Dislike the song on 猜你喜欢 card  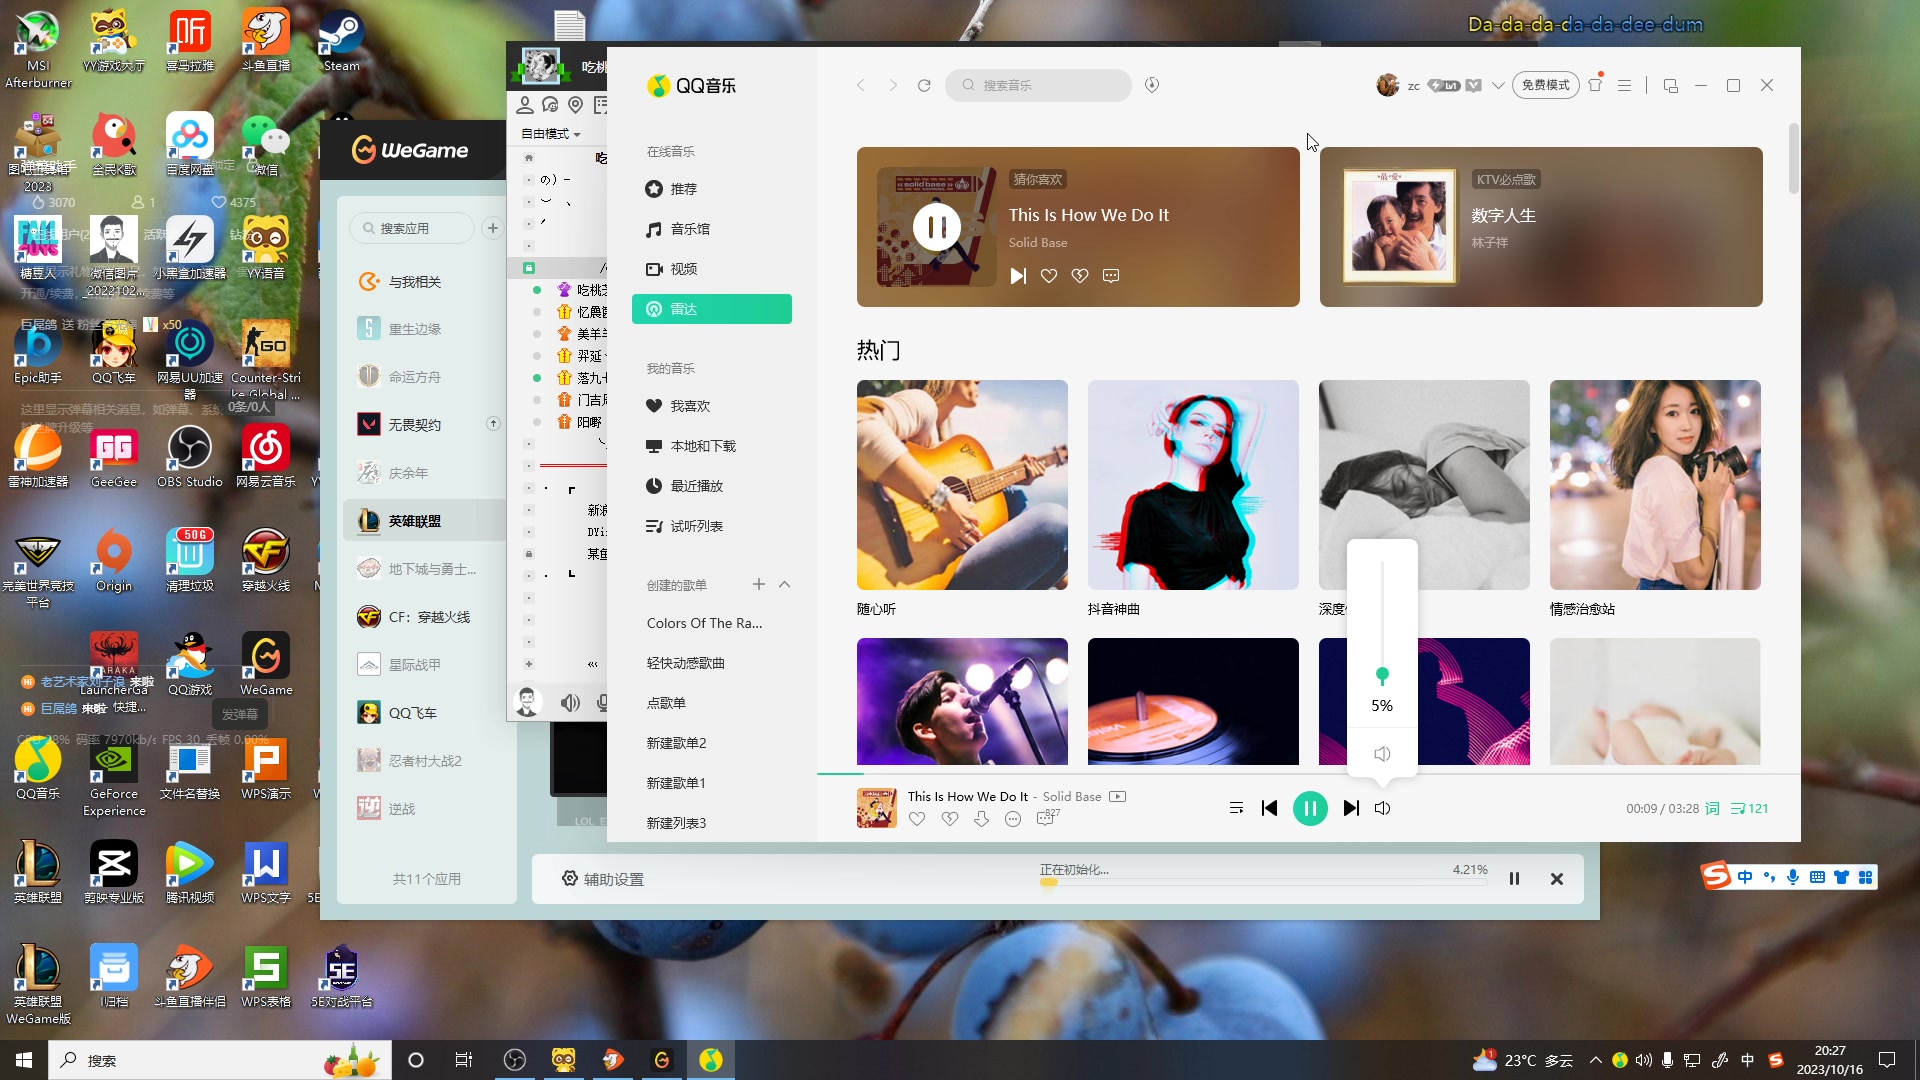(1080, 276)
